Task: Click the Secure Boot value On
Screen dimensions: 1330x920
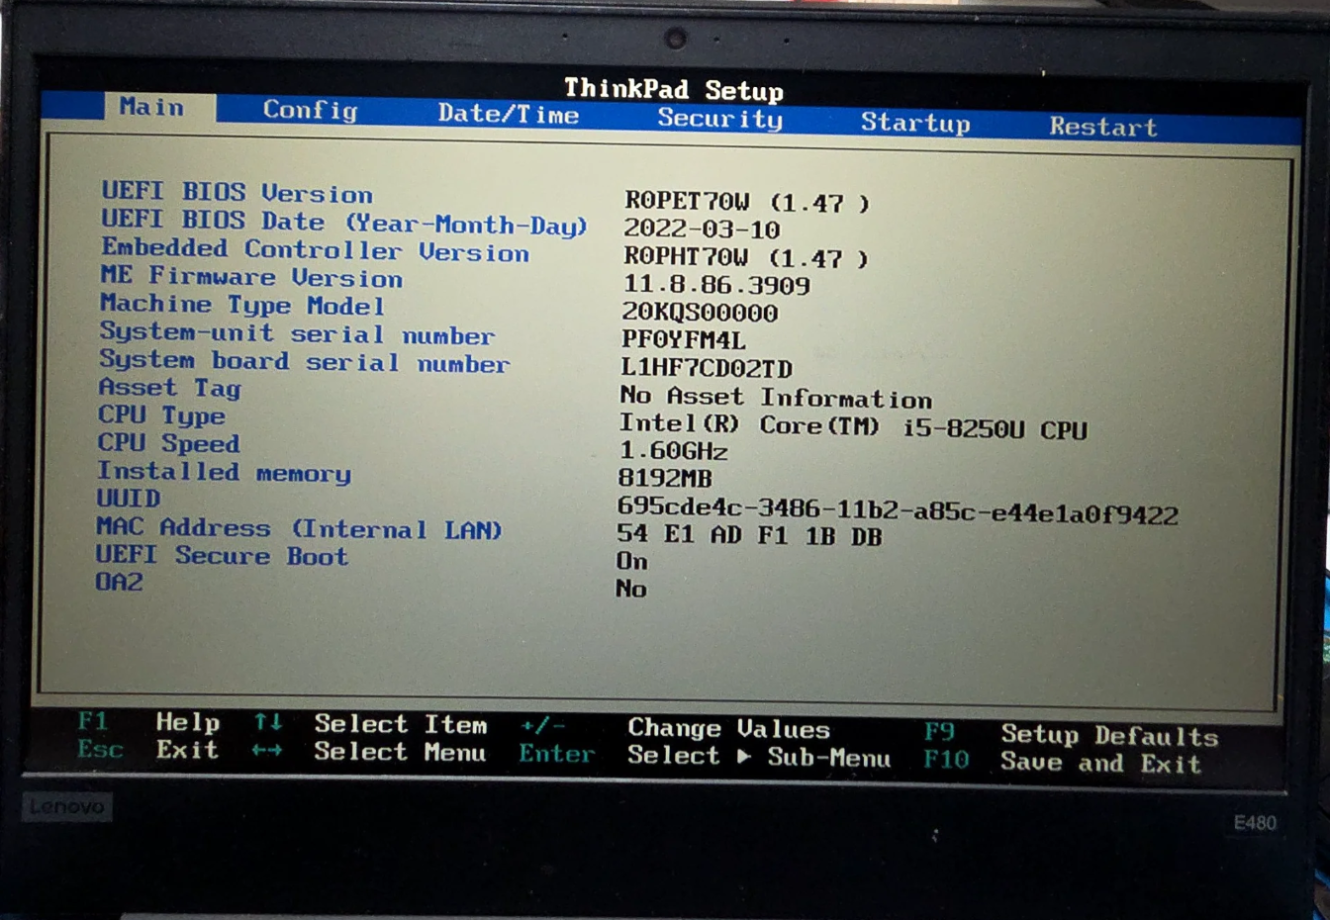Action: [632, 561]
